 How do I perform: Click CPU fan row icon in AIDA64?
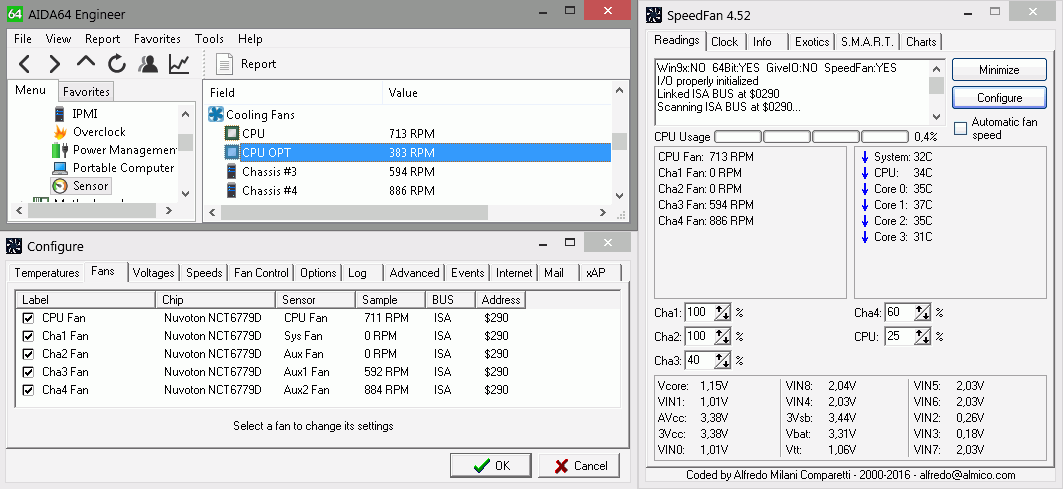click(232, 133)
